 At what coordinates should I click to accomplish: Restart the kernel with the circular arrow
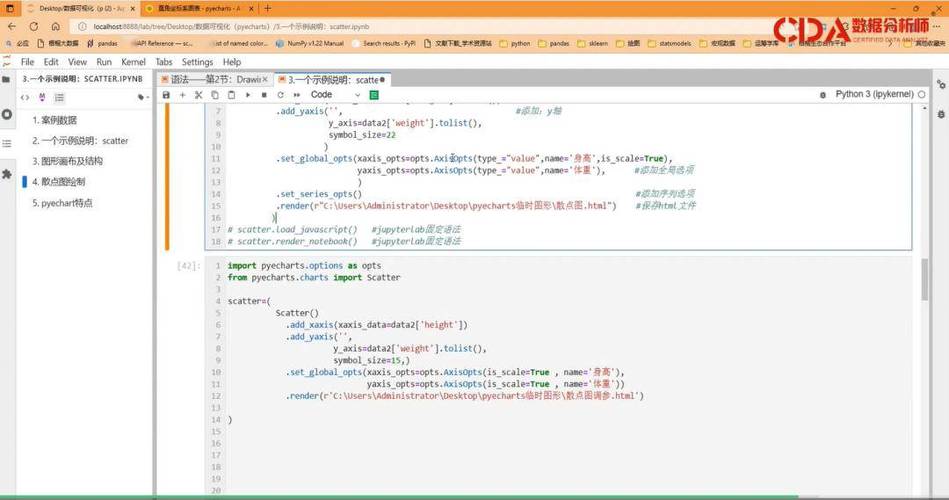click(280, 95)
